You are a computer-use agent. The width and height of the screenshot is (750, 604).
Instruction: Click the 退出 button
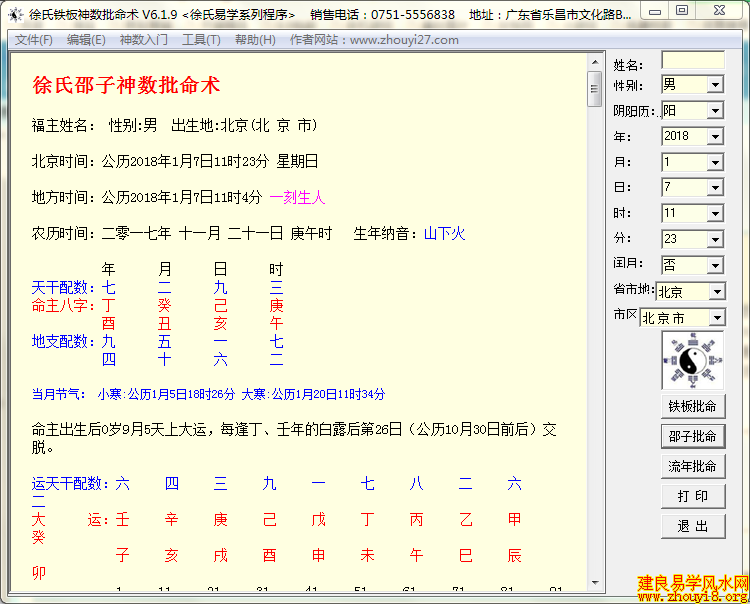coord(693,527)
